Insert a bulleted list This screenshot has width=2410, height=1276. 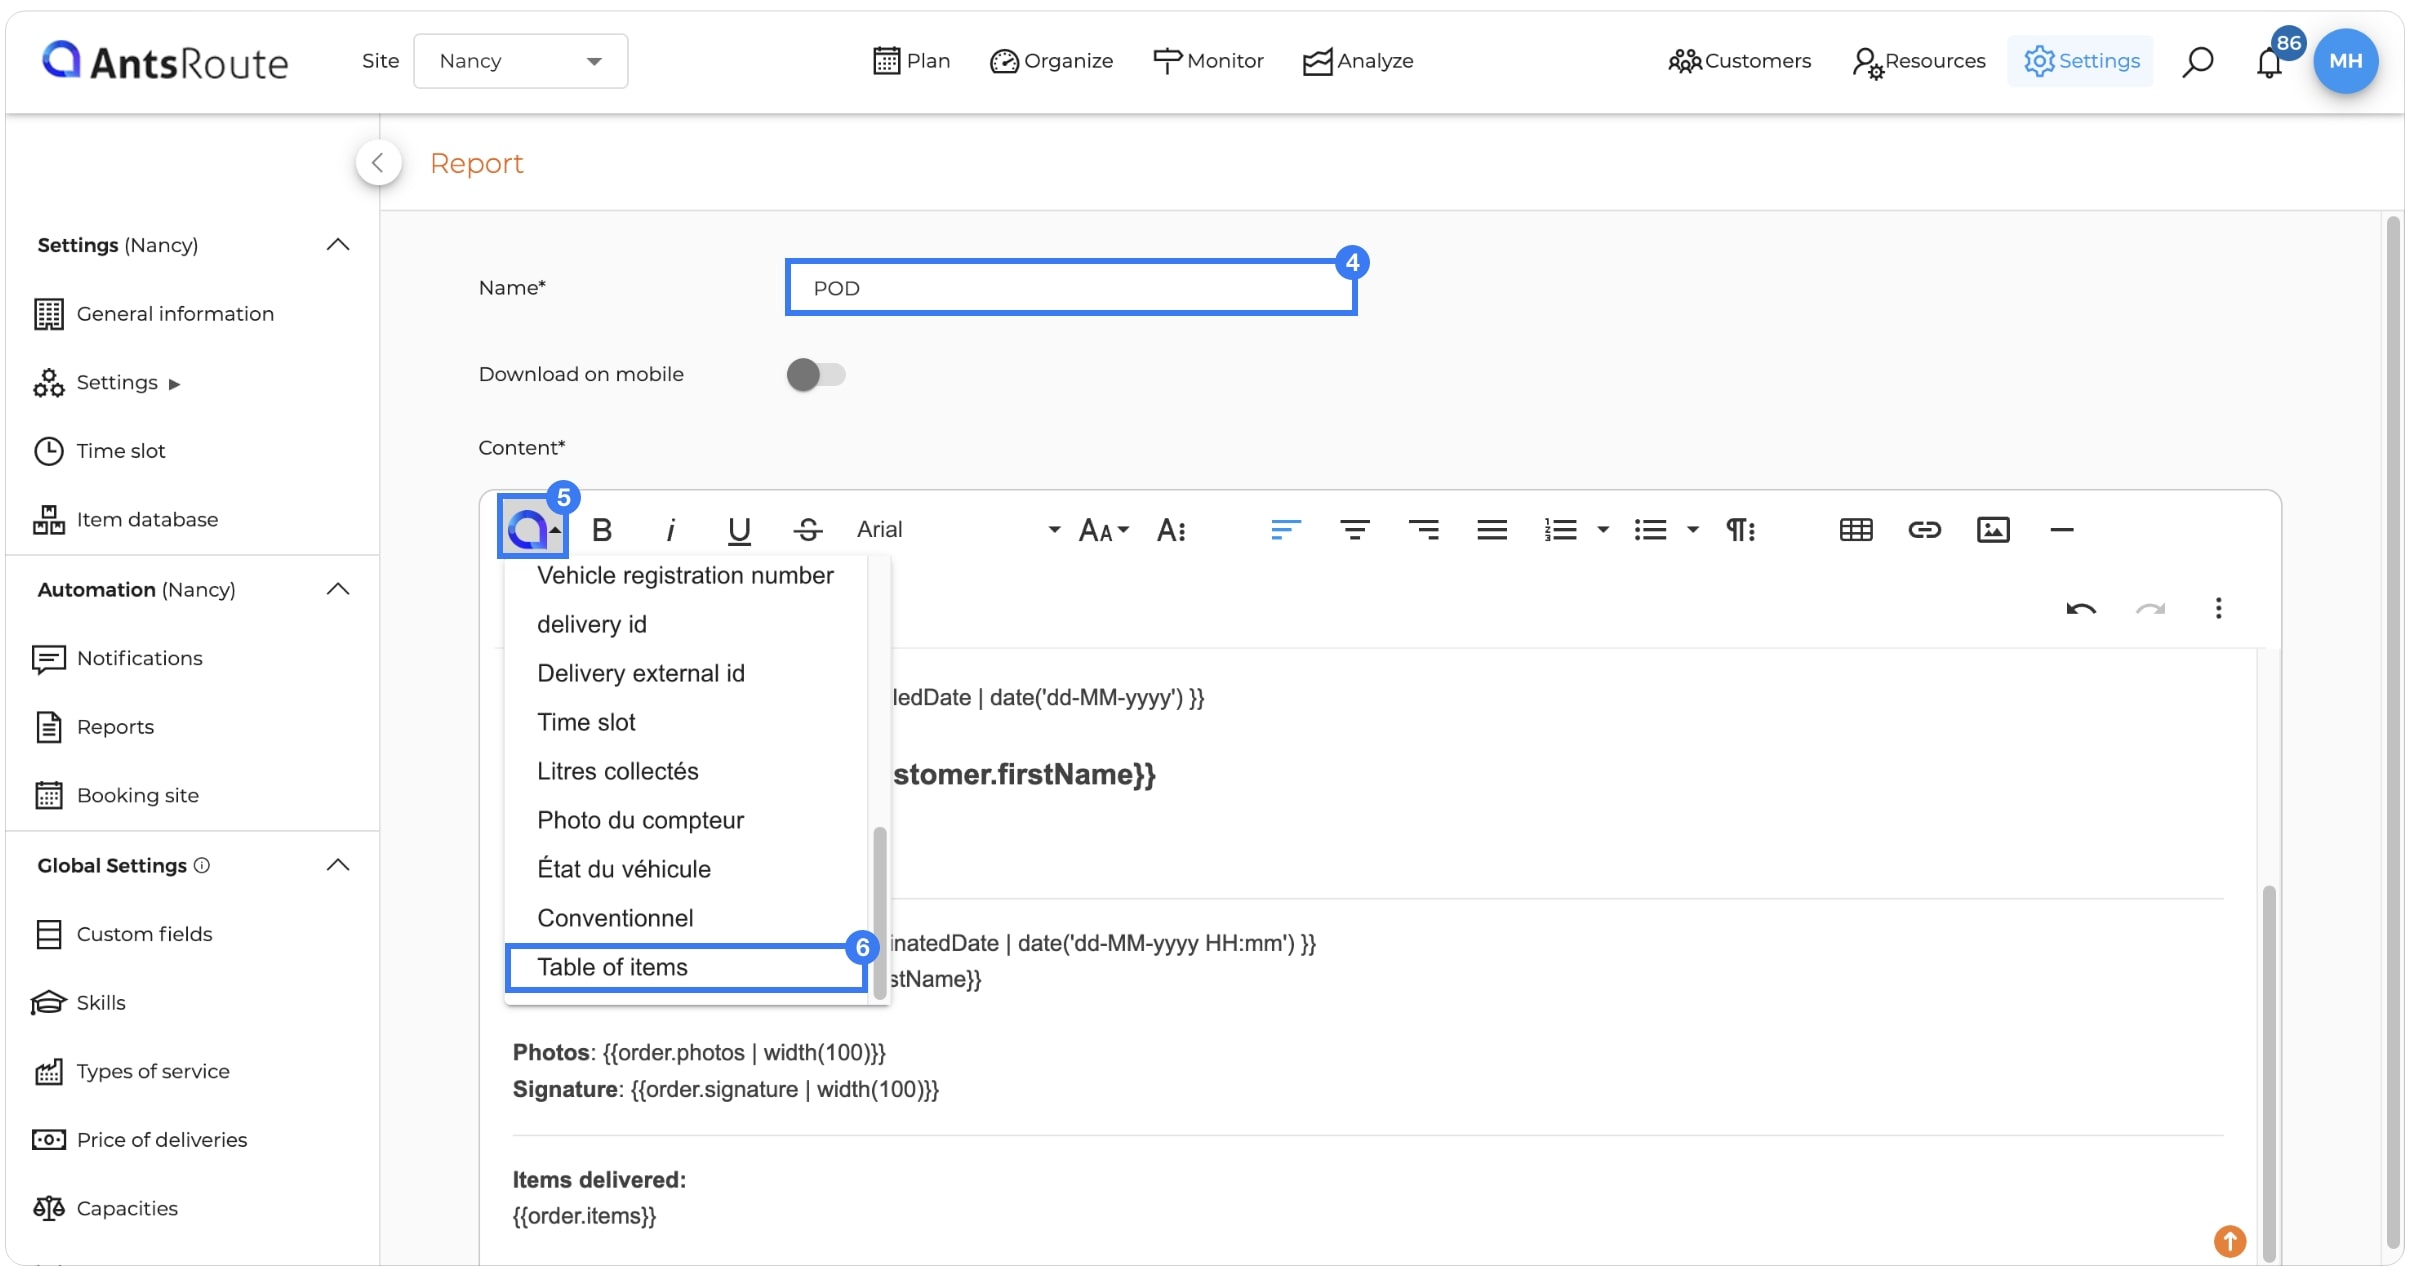(1650, 530)
